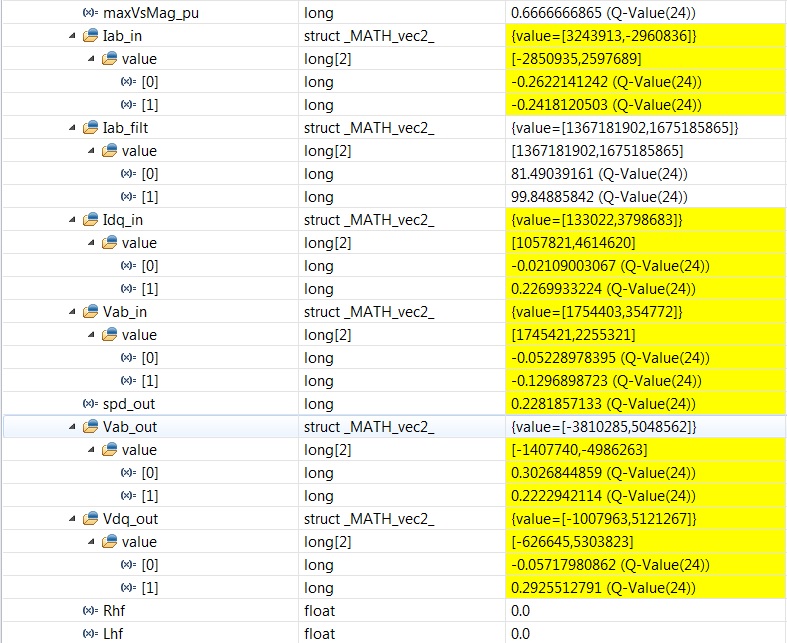Click the array icon of value under Idq_in
The image size is (787, 643).
click(109, 242)
